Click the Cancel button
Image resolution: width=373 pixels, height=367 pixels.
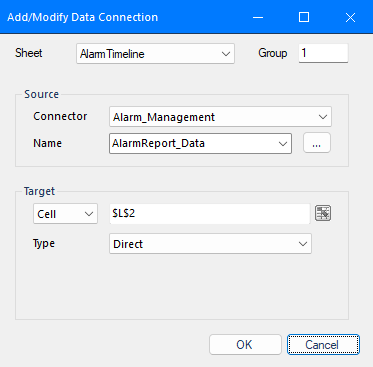pyautogui.click(x=323, y=344)
